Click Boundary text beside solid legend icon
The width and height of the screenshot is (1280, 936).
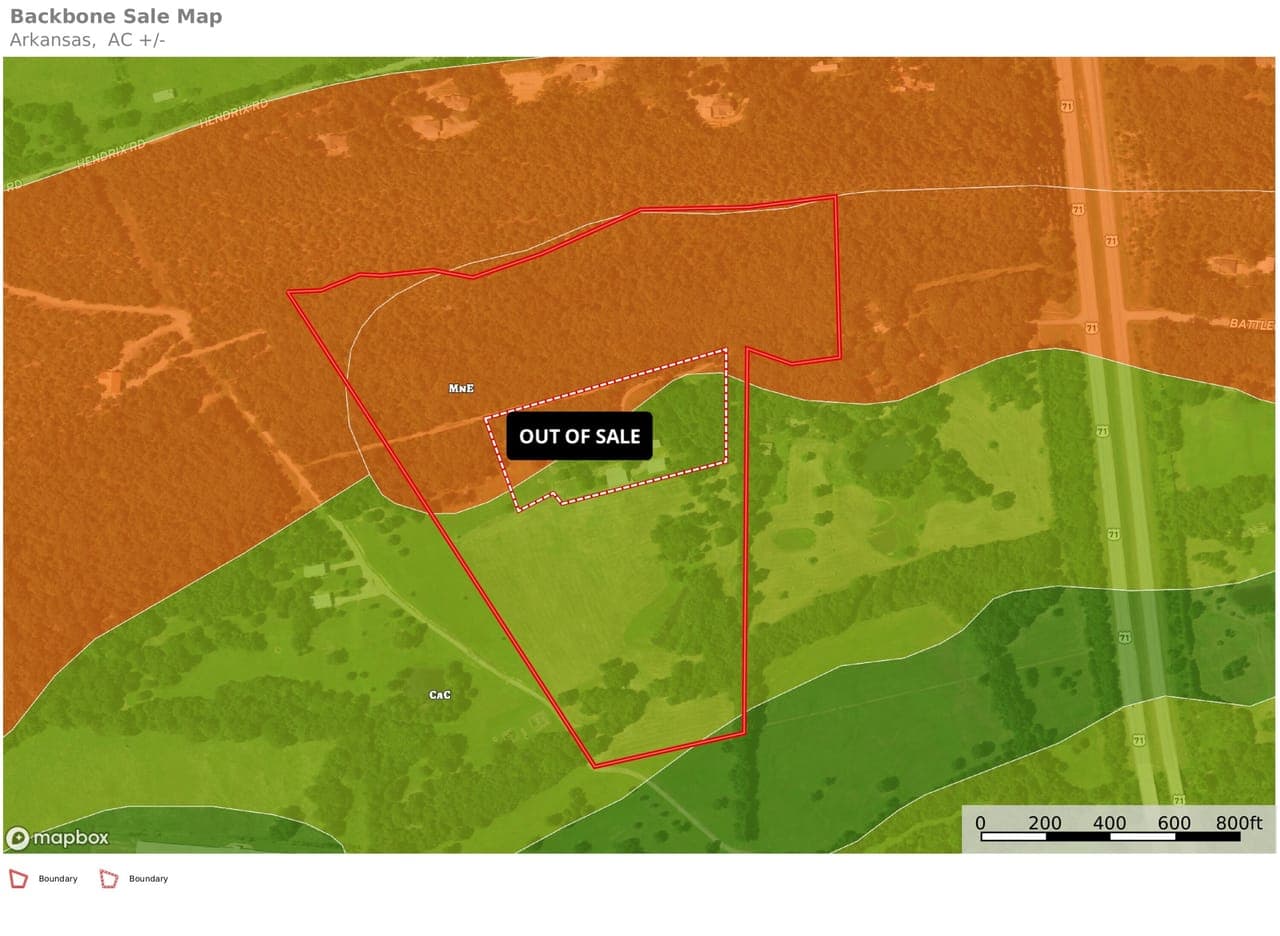point(58,879)
